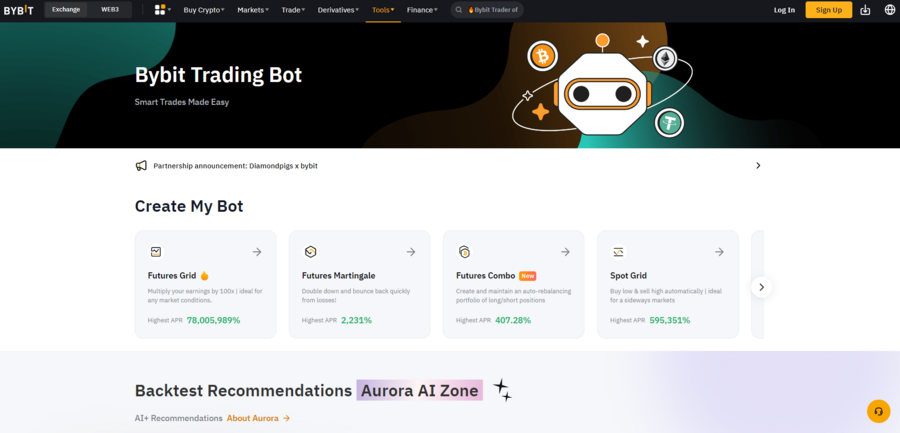Click the AI+ Recommendations label
This screenshot has height=433, width=900.
(179, 418)
